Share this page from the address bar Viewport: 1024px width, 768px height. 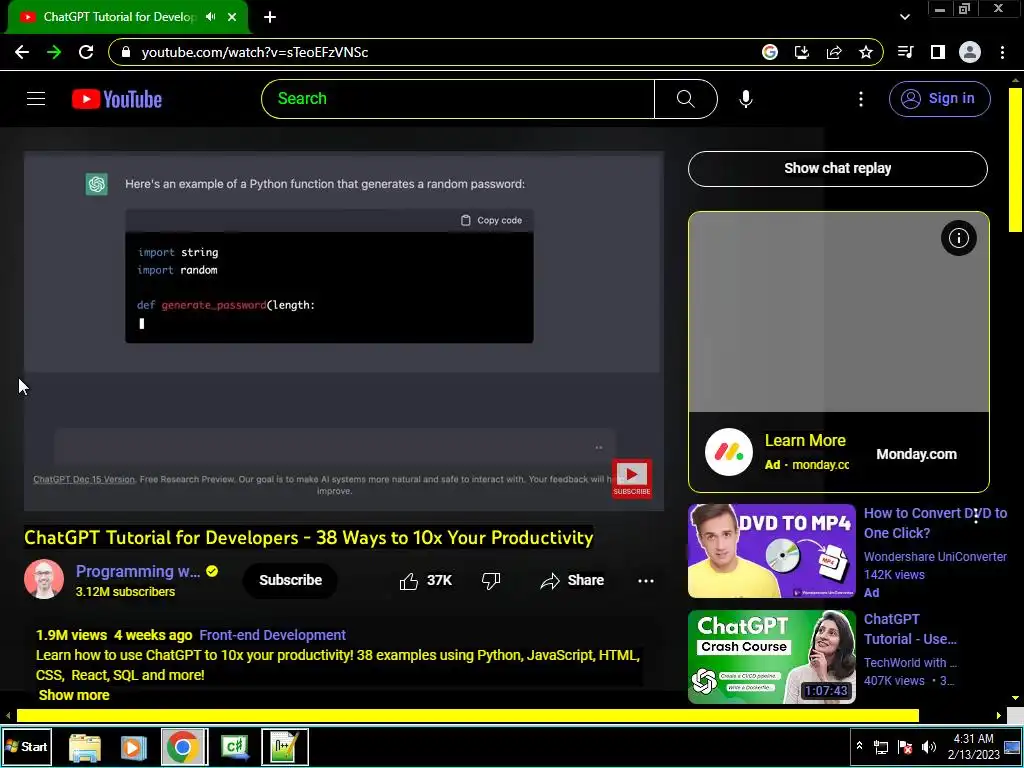click(834, 52)
